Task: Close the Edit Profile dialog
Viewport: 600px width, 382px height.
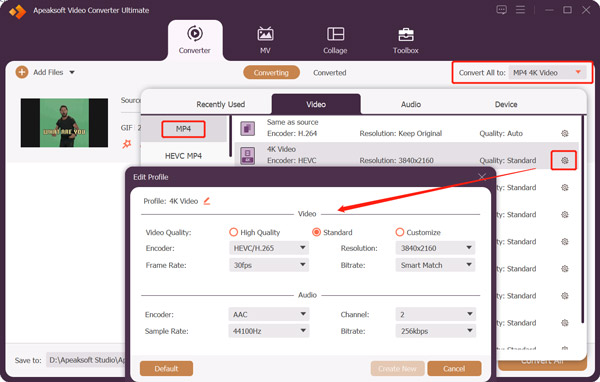Action: point(482,177)
